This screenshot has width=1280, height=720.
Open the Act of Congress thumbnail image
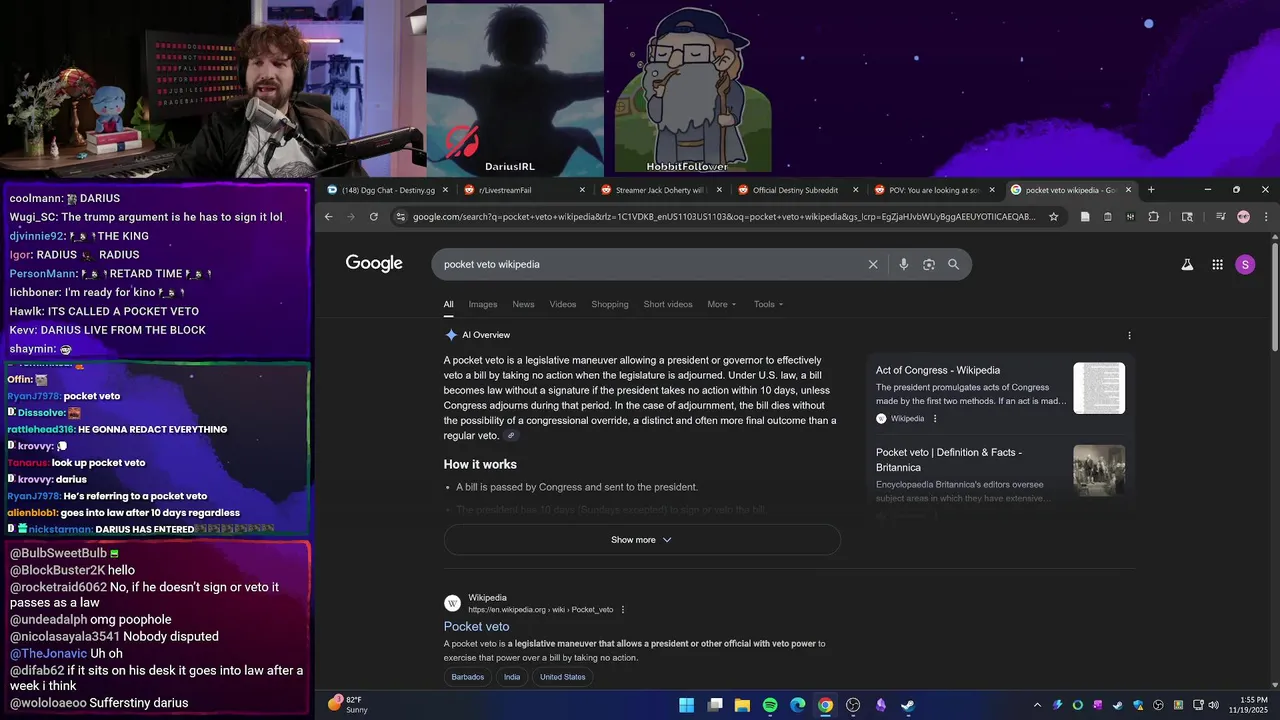[x=1099, y=388]
